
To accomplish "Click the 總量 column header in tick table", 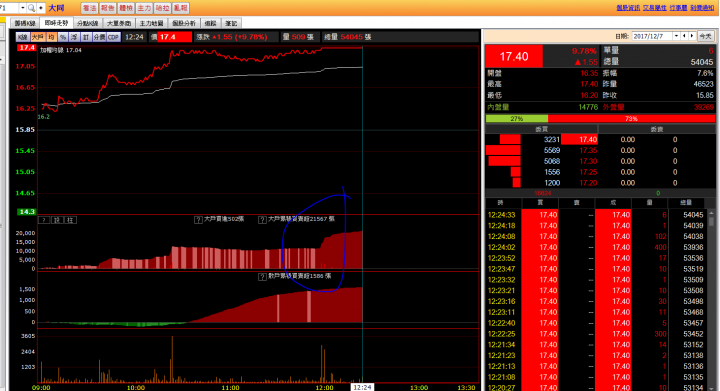I will pos(686,203).
